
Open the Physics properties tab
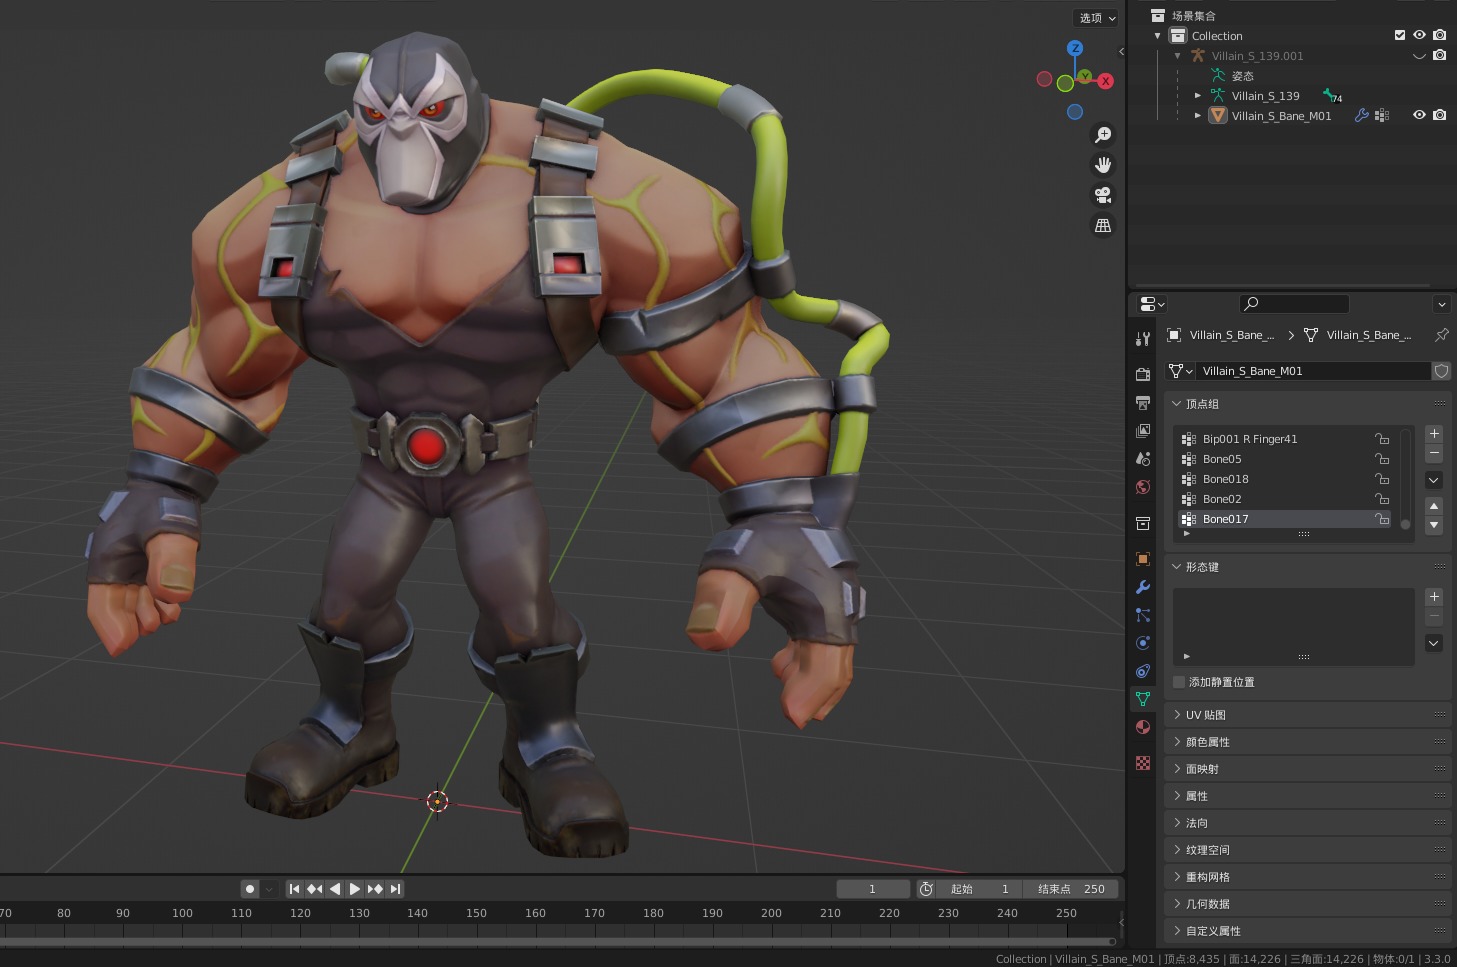(x=1143, y=643)
